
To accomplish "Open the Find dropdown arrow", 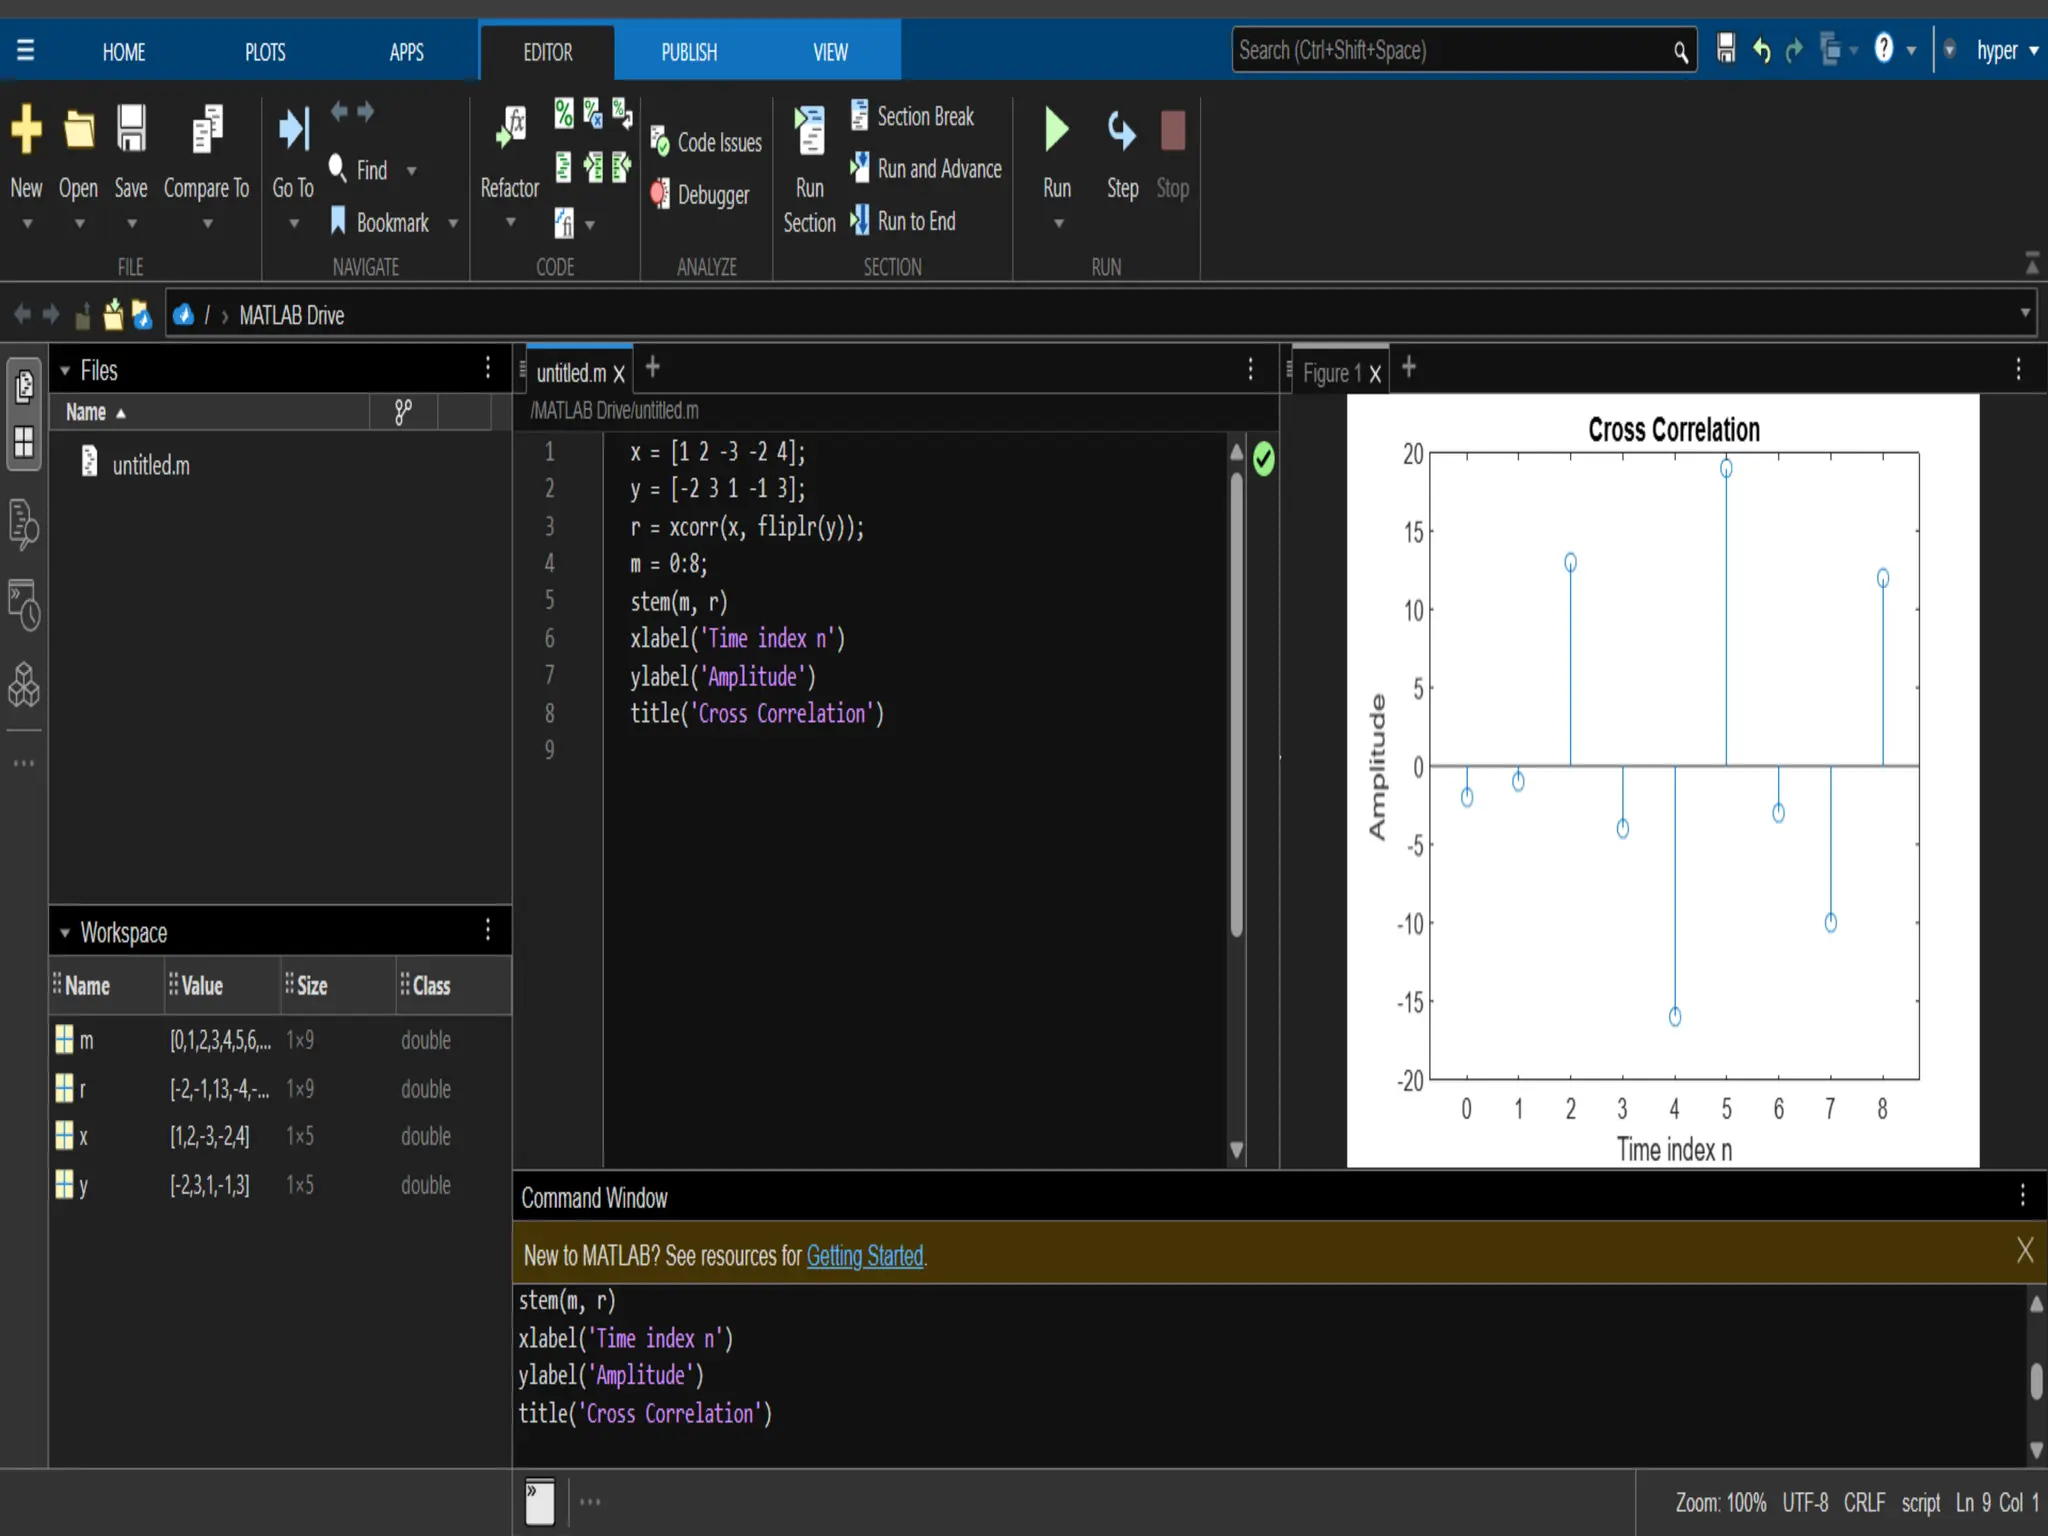I will pyautogui.click(x=412, y=171).
